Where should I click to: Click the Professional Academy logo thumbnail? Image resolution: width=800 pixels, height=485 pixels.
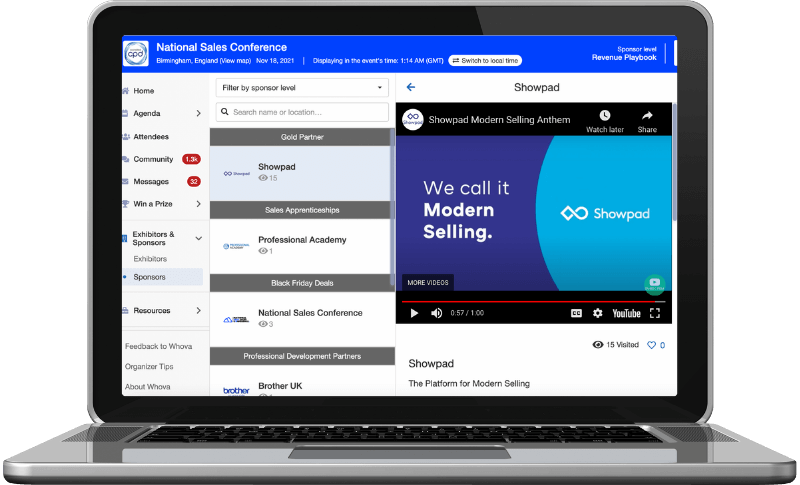(x=236, y=246)
